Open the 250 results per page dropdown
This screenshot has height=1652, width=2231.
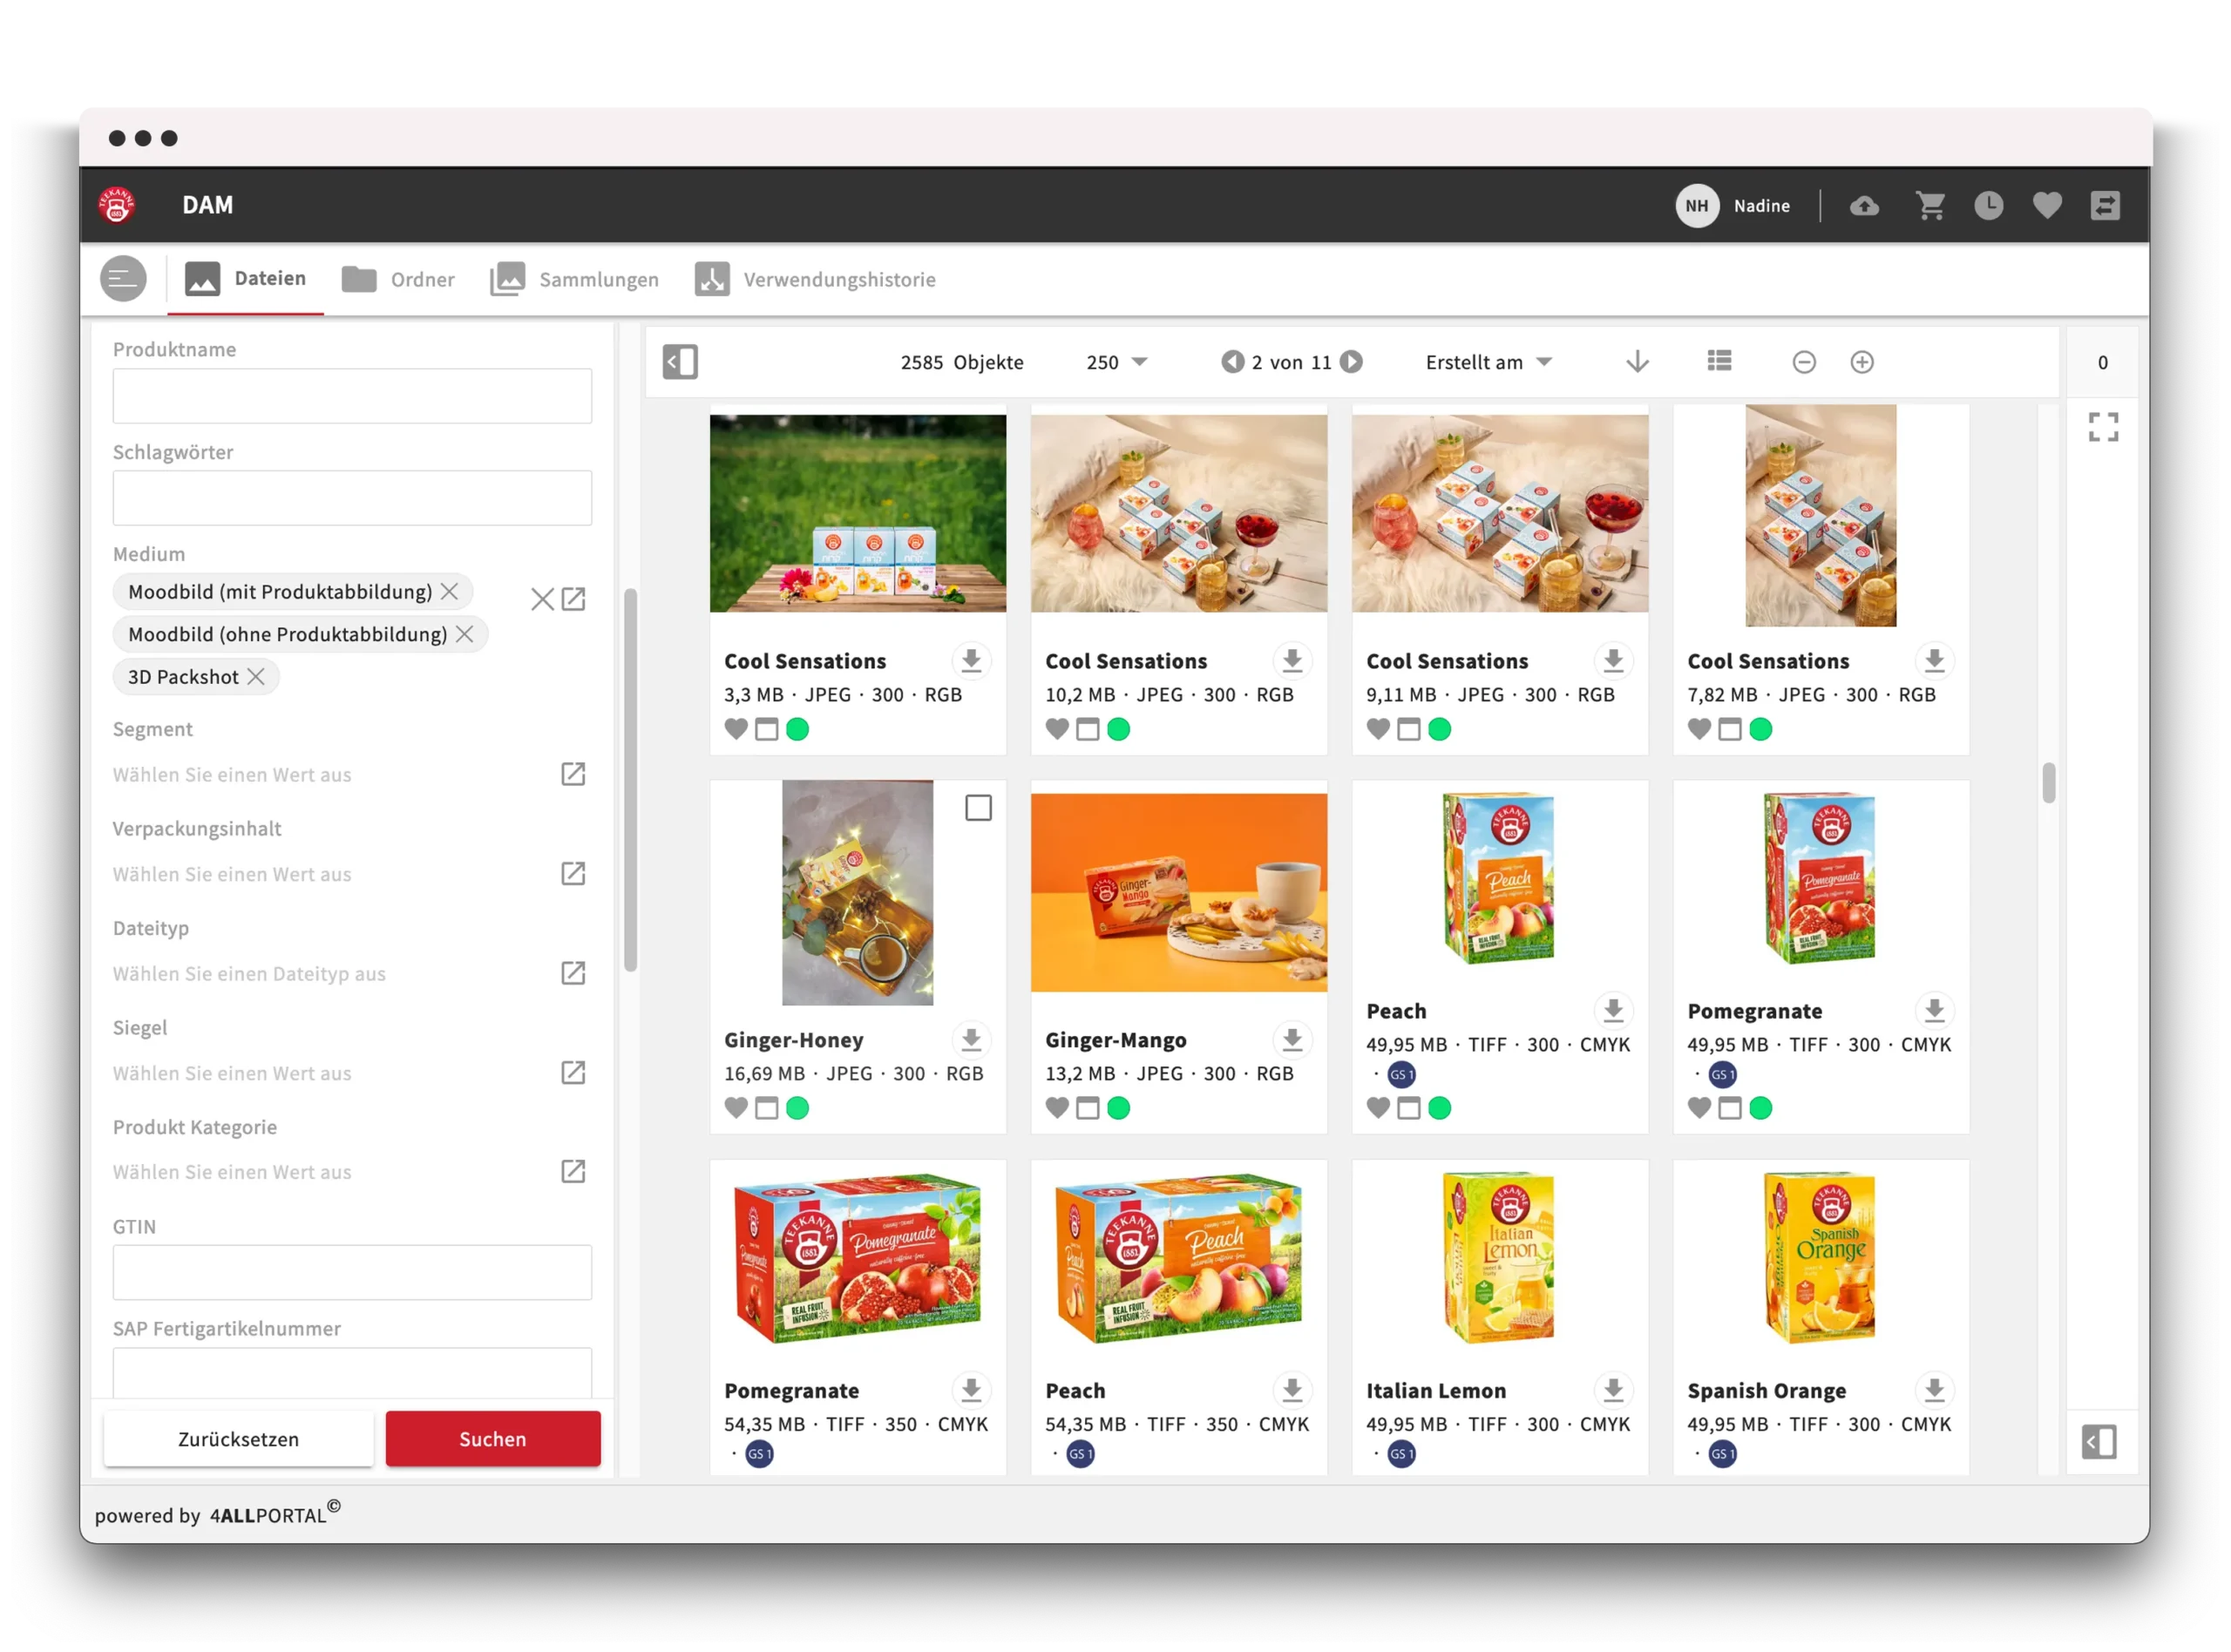point(1117,362)
